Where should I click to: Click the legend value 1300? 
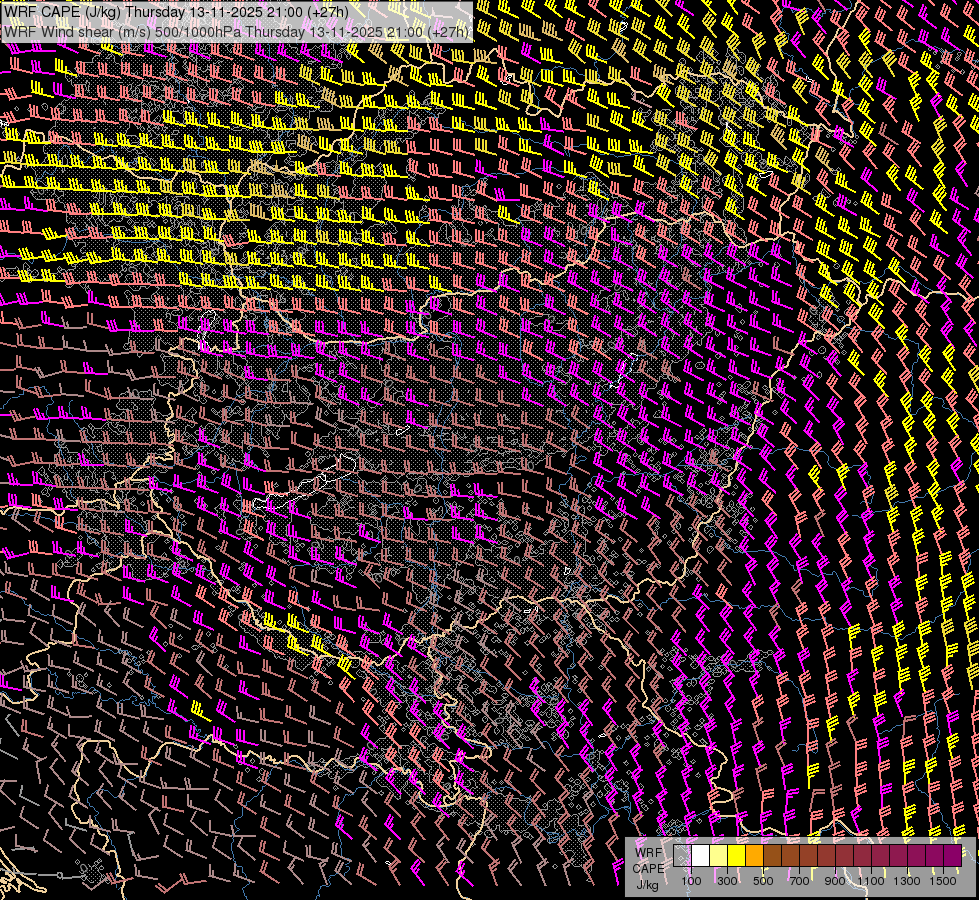click(907, 881)
